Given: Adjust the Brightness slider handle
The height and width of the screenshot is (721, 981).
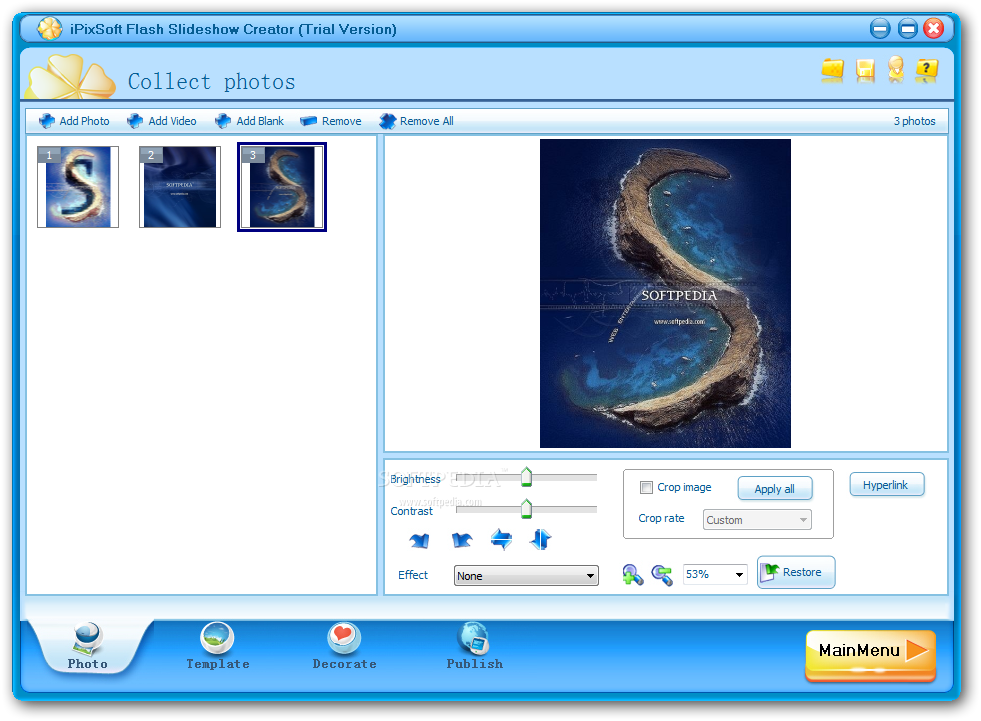Looking at the screenshot, I should coord(526,477).
